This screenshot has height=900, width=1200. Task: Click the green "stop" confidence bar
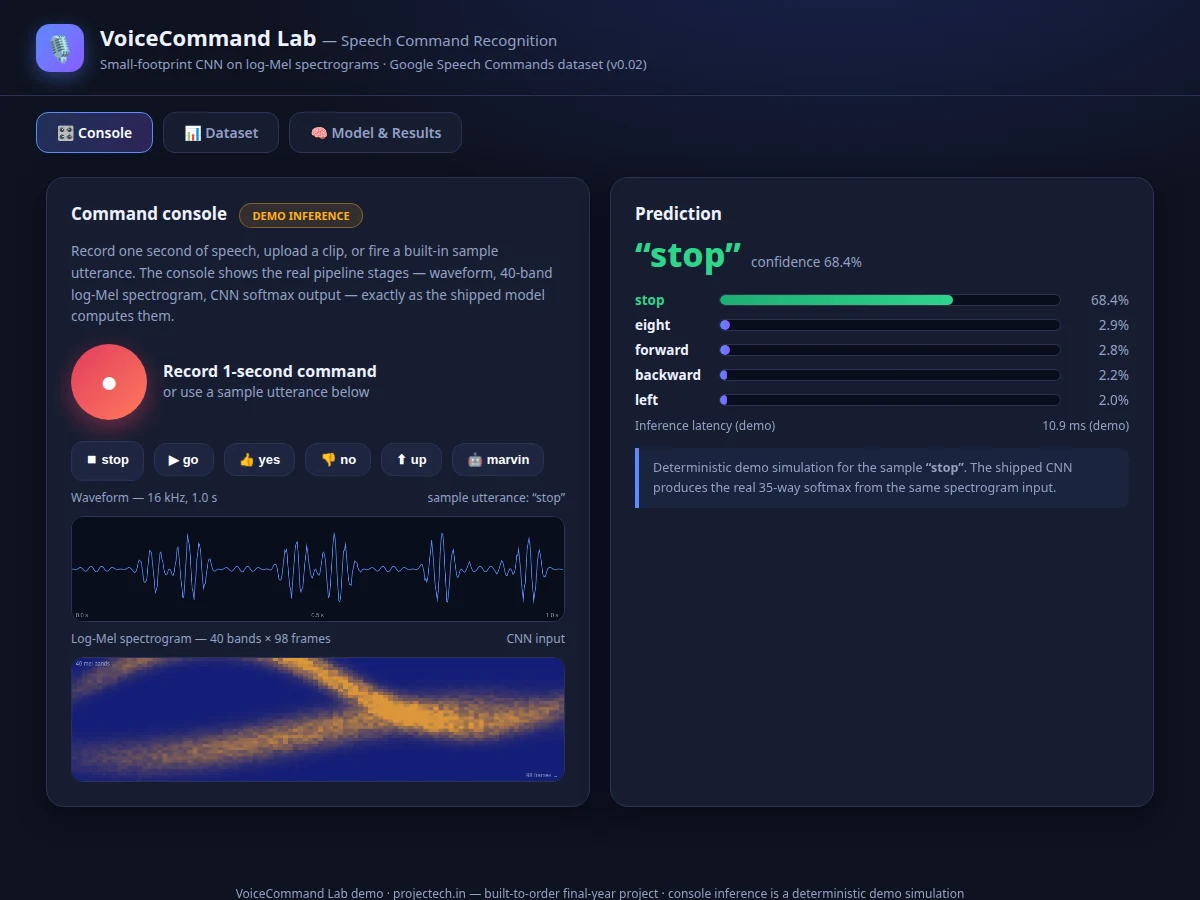[890, 300]
